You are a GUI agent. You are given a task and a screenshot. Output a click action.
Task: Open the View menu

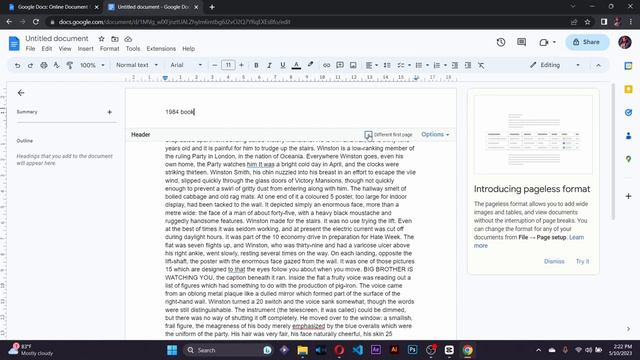64,49
